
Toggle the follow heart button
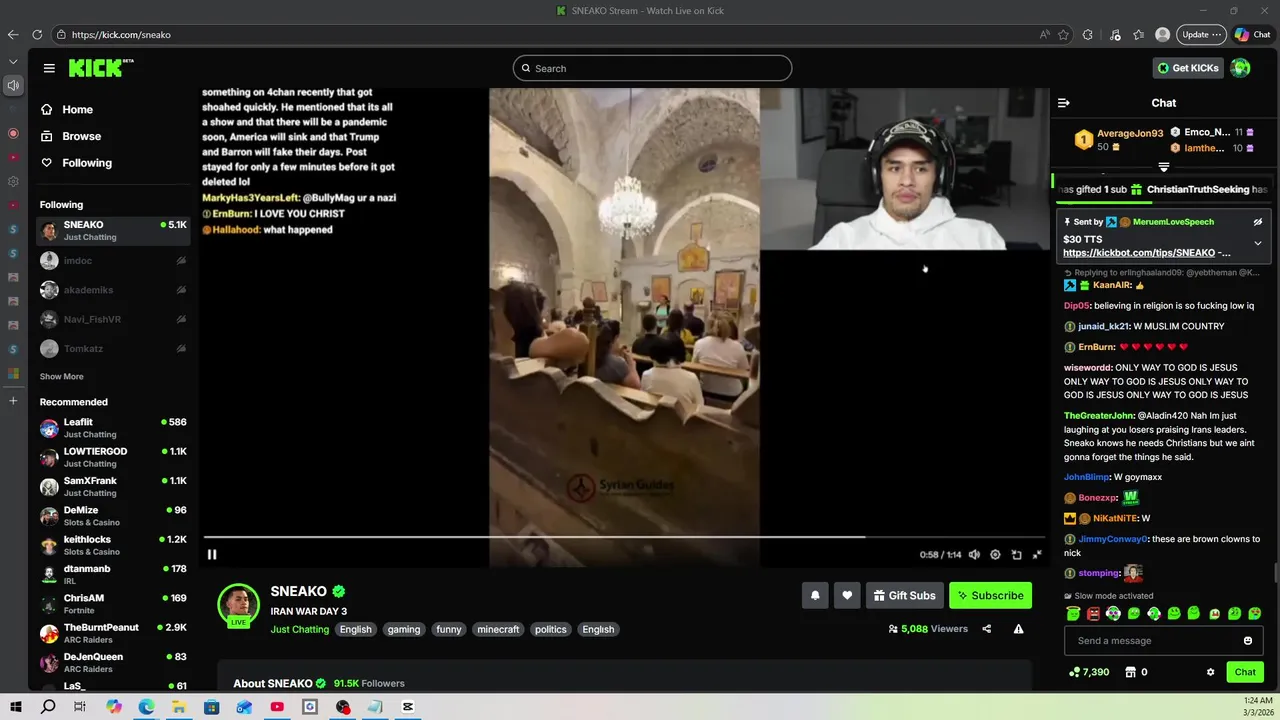pyautogui.click(x=847, y=596)
